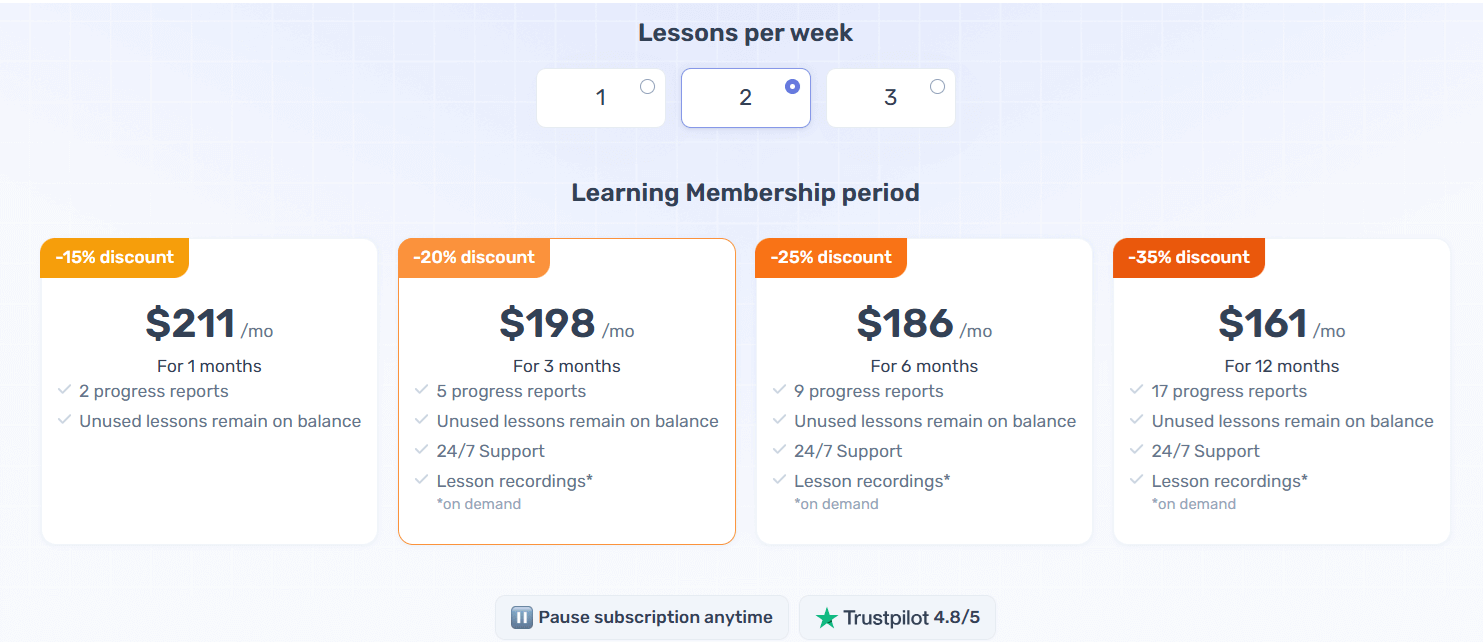Viewport: 1483px width, 642px height.
Task: Click the -35% discount badge
Action: coord(1188,257)
